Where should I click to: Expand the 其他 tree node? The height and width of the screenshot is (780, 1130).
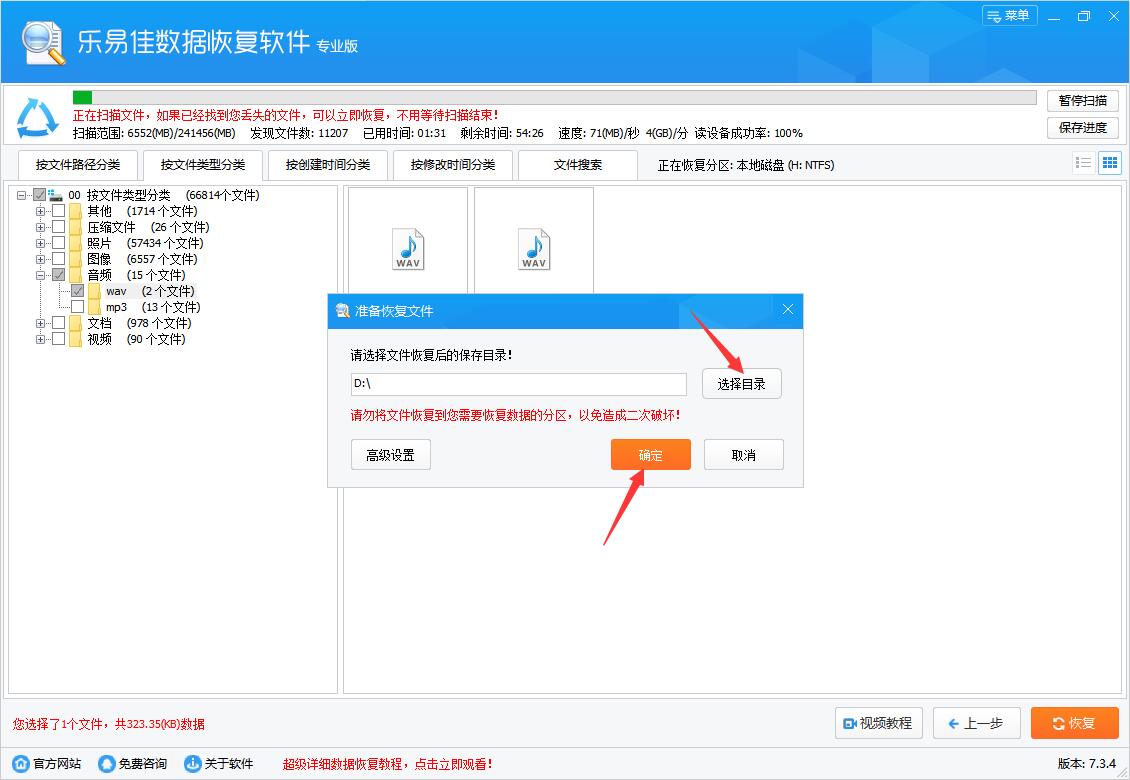(40, 211)
